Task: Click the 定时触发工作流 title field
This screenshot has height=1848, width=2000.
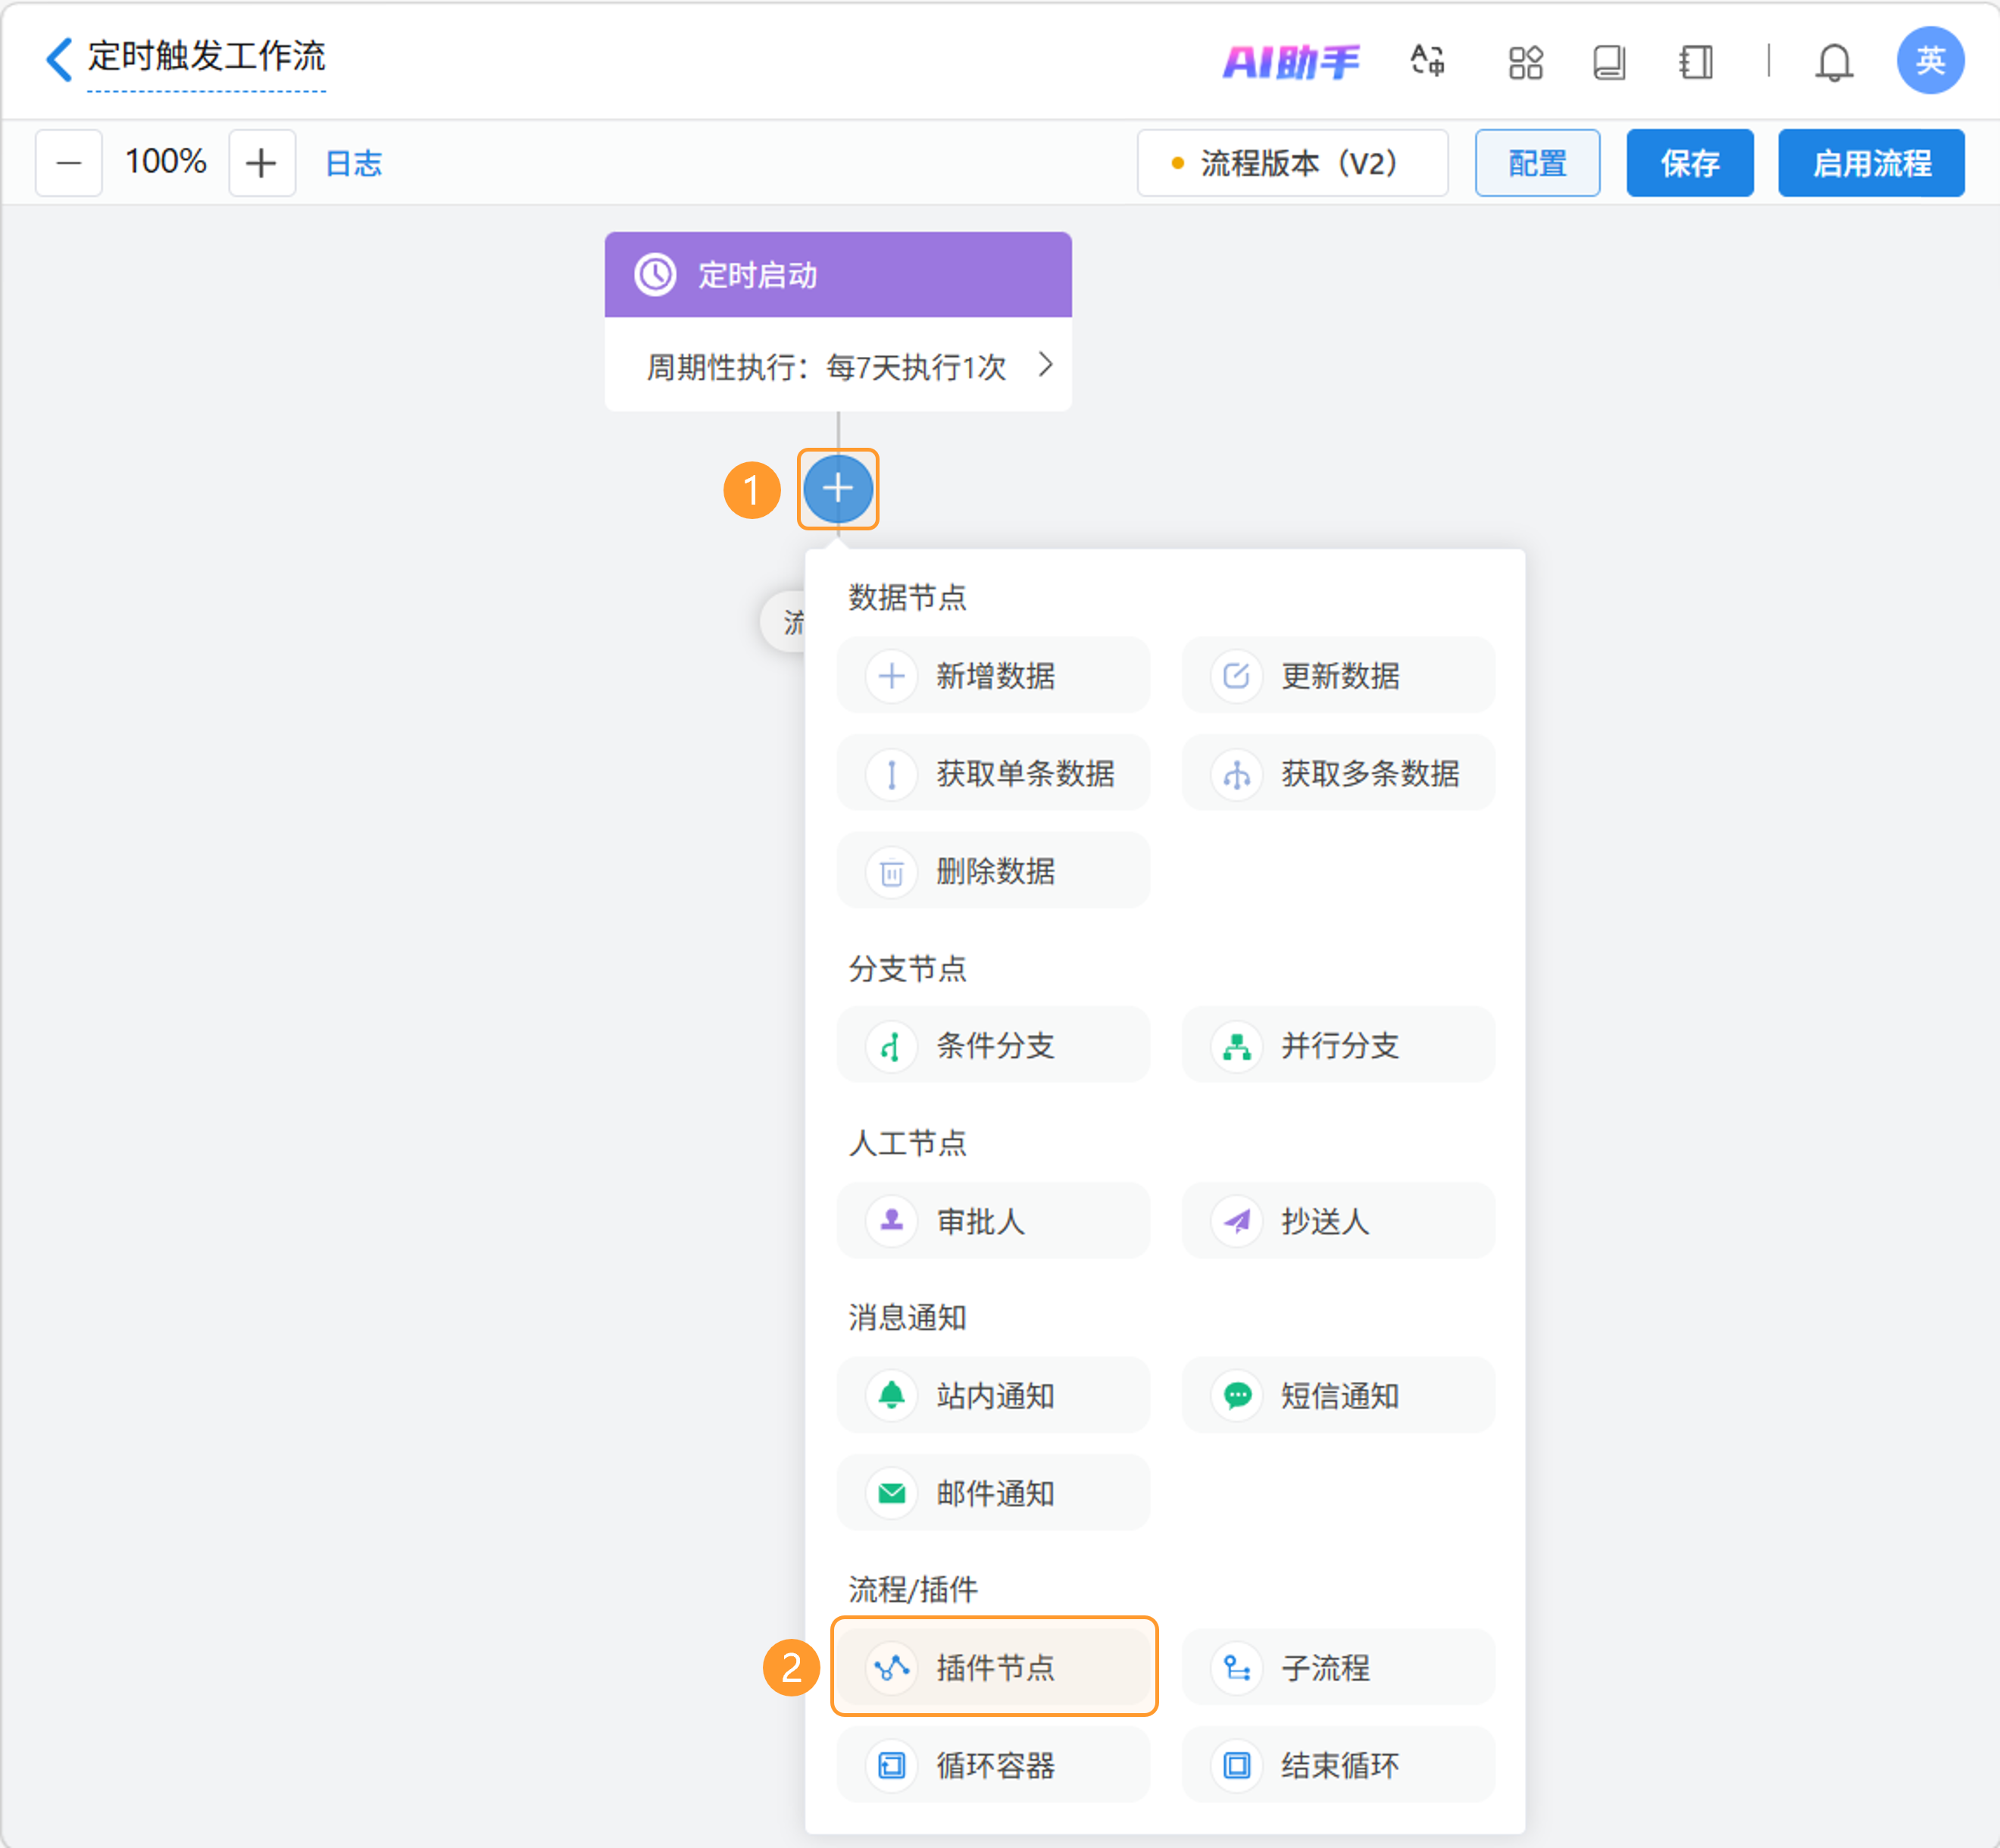Action: [206, 56]
